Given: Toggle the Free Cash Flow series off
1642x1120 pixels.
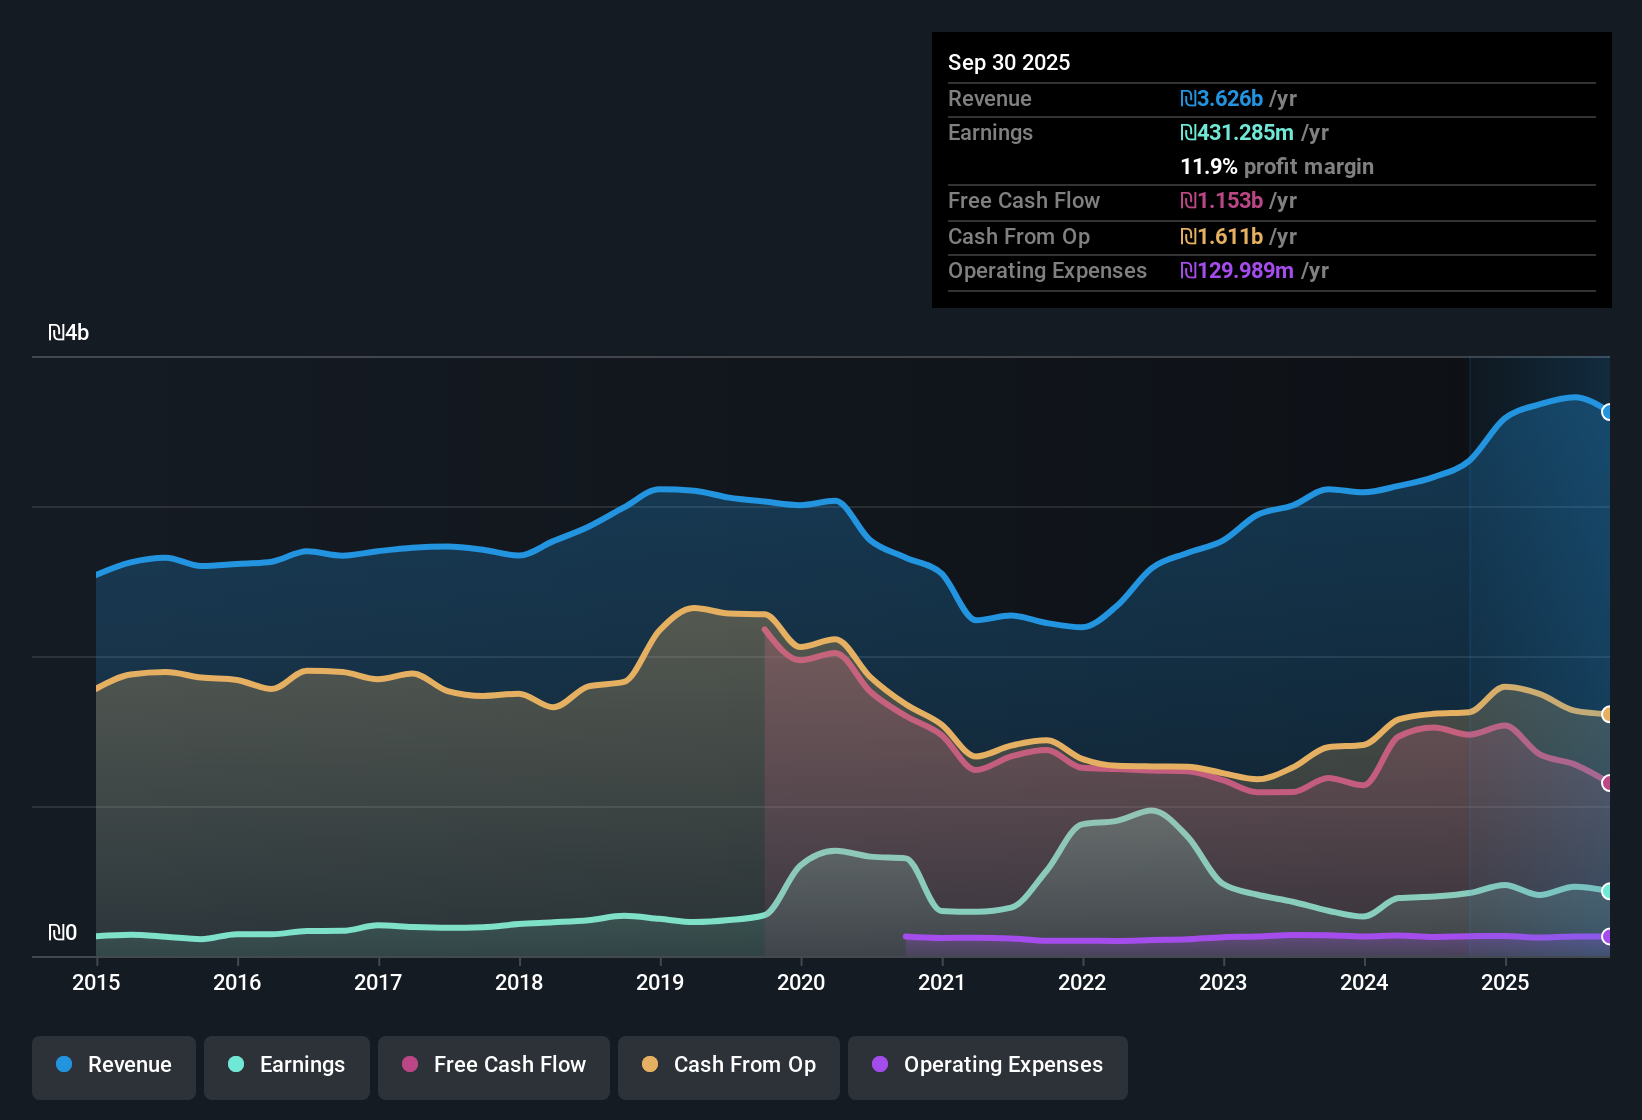Looking at the screenshot, I should pos(493,1065).
